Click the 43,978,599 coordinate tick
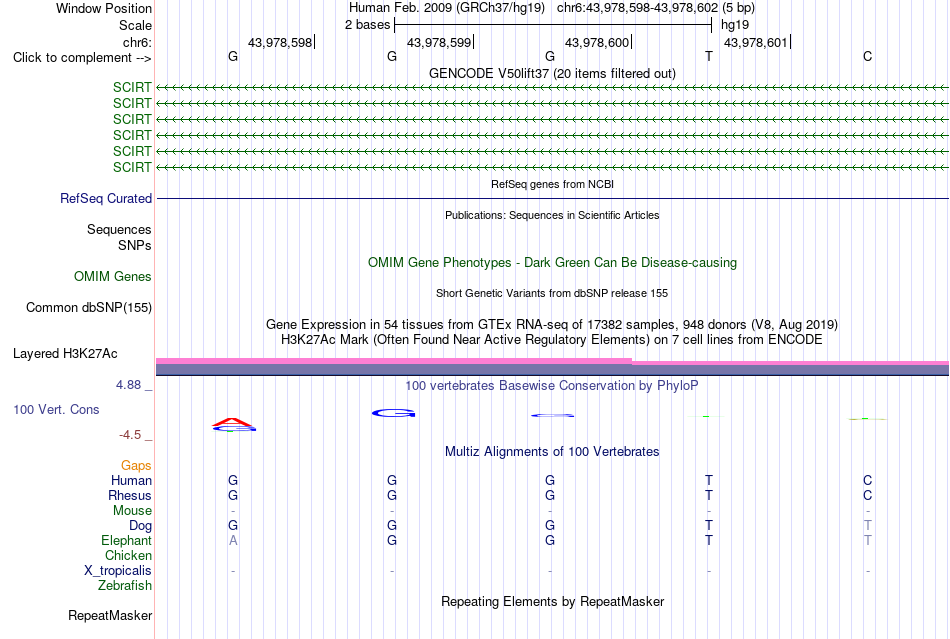The height and width of the screenshot is (639, 950). click(x=440, y=42)
